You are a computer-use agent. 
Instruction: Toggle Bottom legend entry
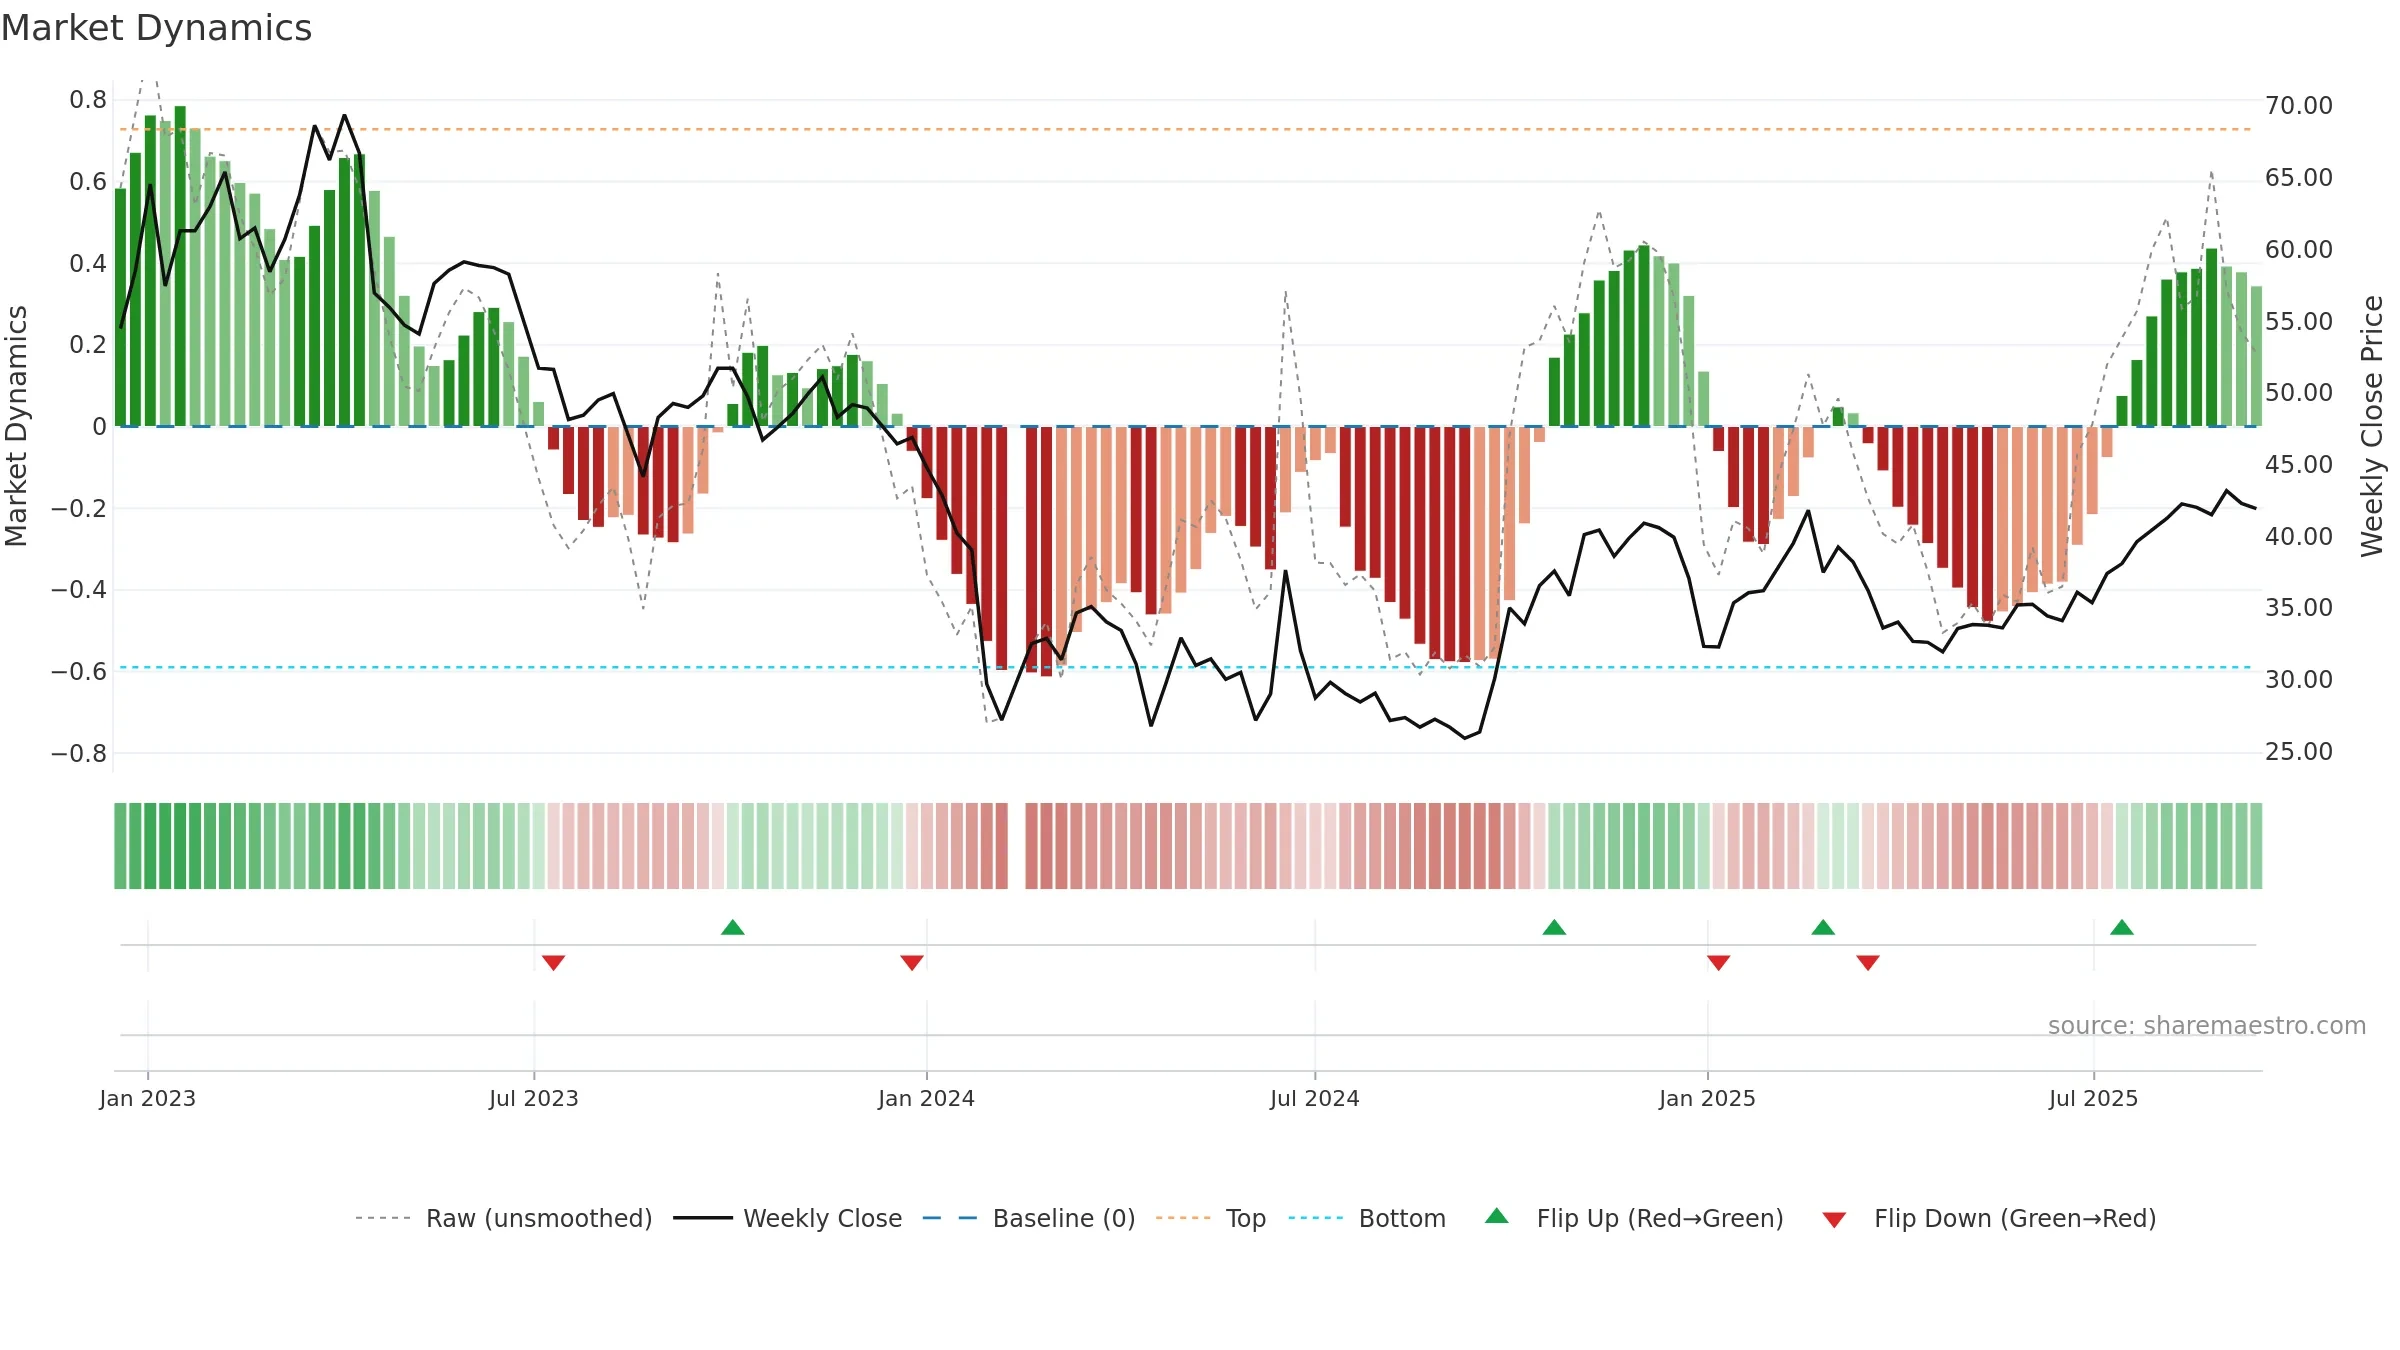point(1367,1218)
